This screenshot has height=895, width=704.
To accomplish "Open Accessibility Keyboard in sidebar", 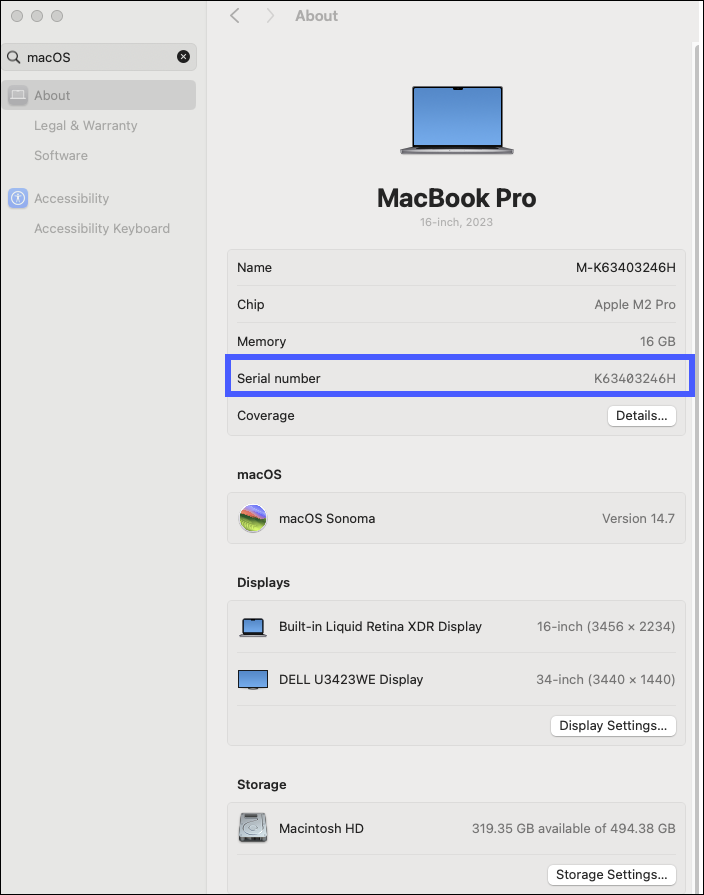I will 102,228.
